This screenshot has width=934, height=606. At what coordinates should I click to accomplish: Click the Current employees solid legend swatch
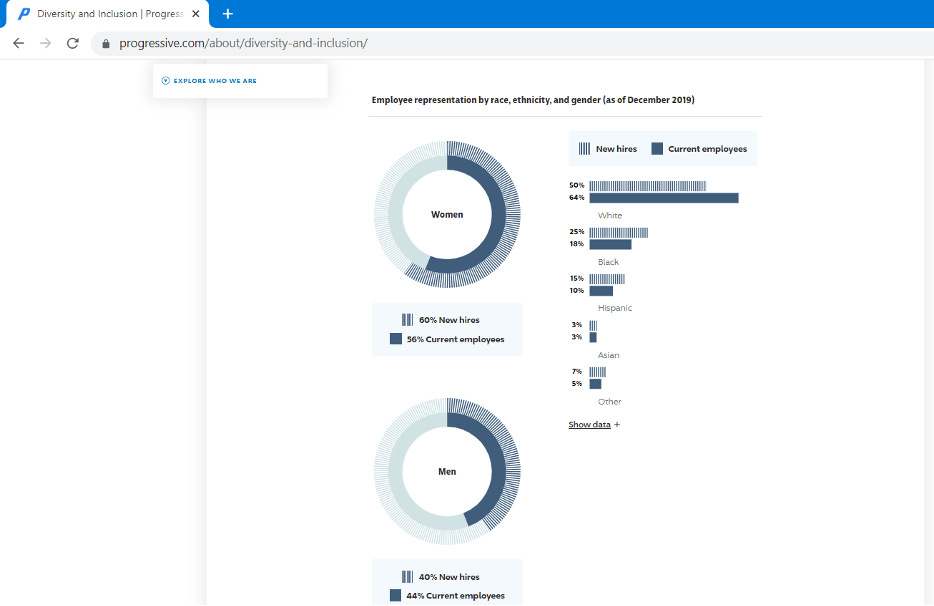(657, 148)
